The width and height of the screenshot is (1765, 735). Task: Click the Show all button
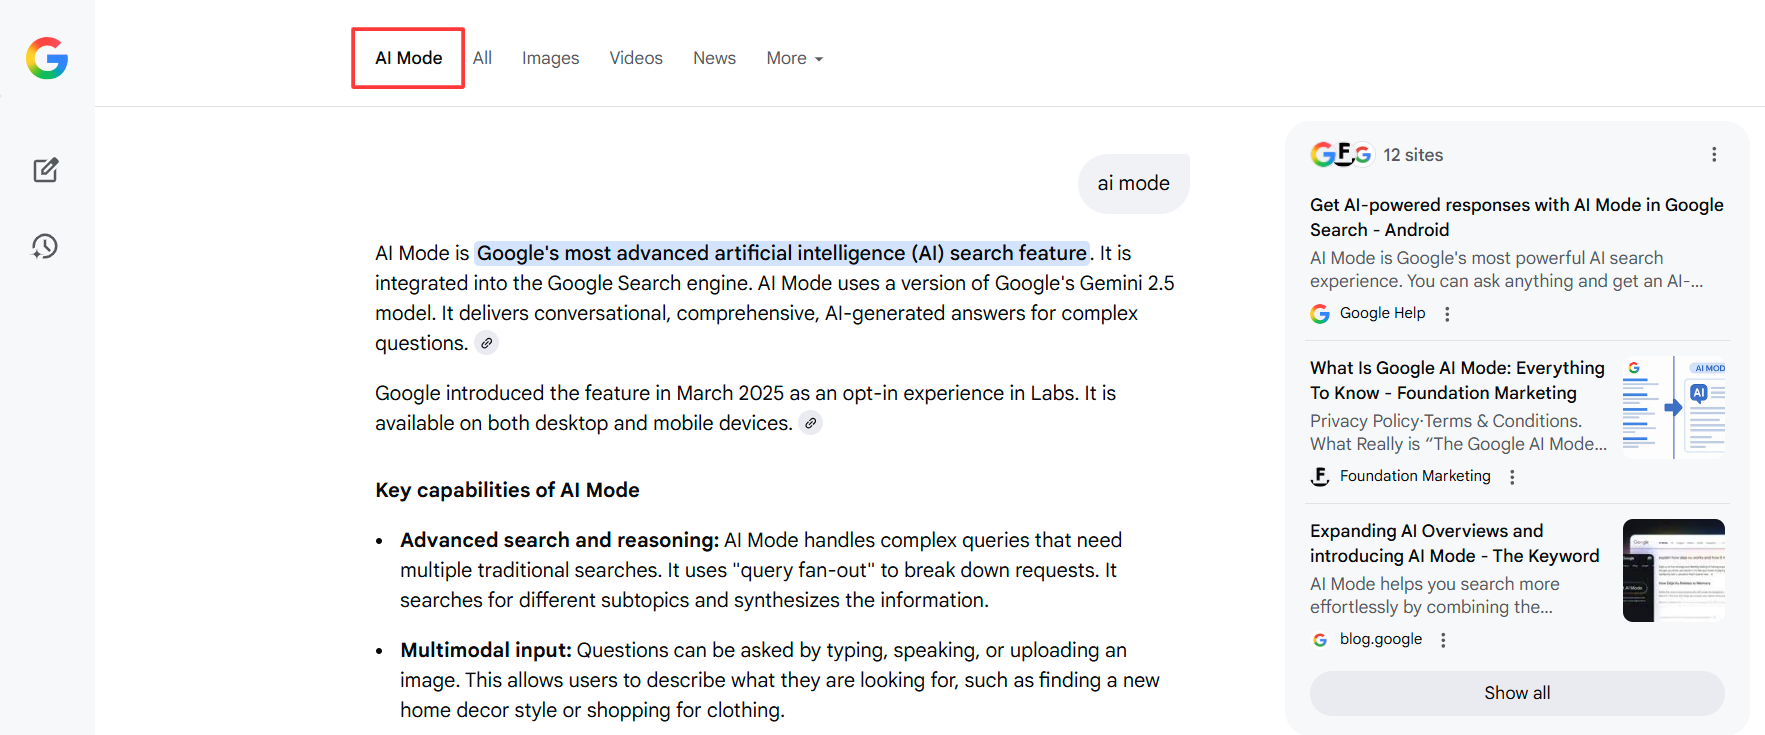(1516, 692)
